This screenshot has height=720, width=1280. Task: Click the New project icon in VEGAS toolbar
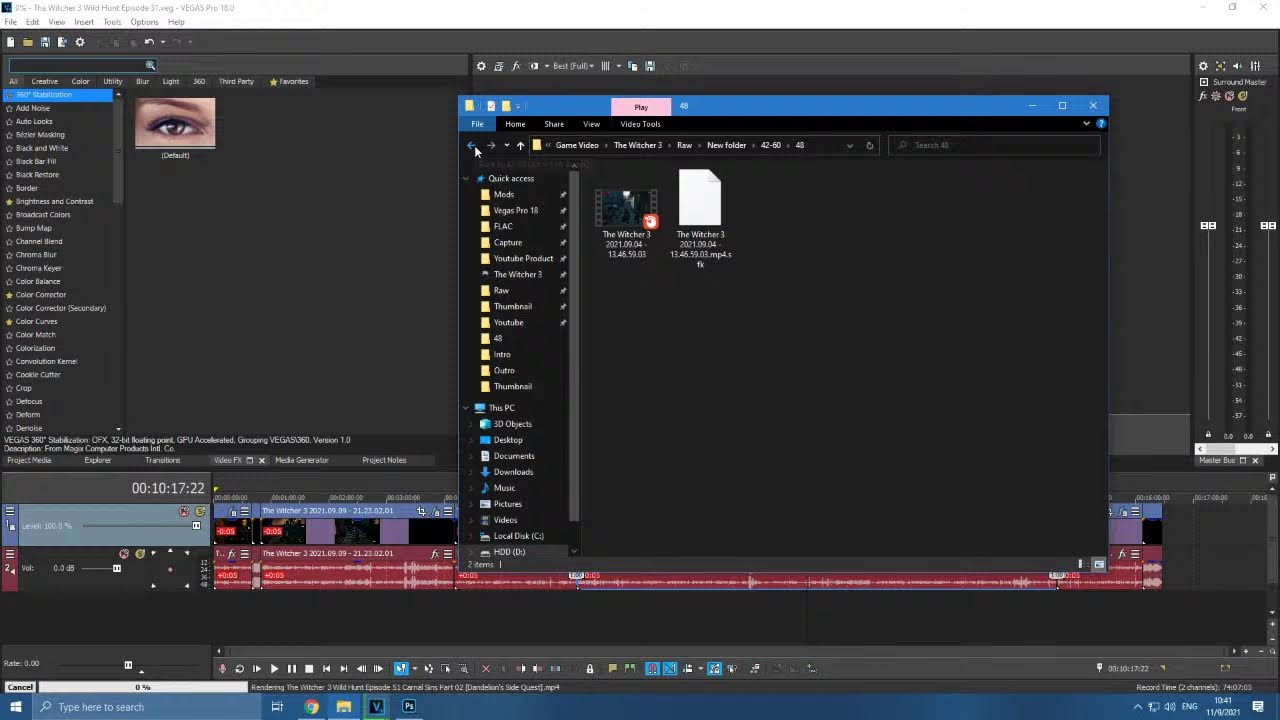11,42
